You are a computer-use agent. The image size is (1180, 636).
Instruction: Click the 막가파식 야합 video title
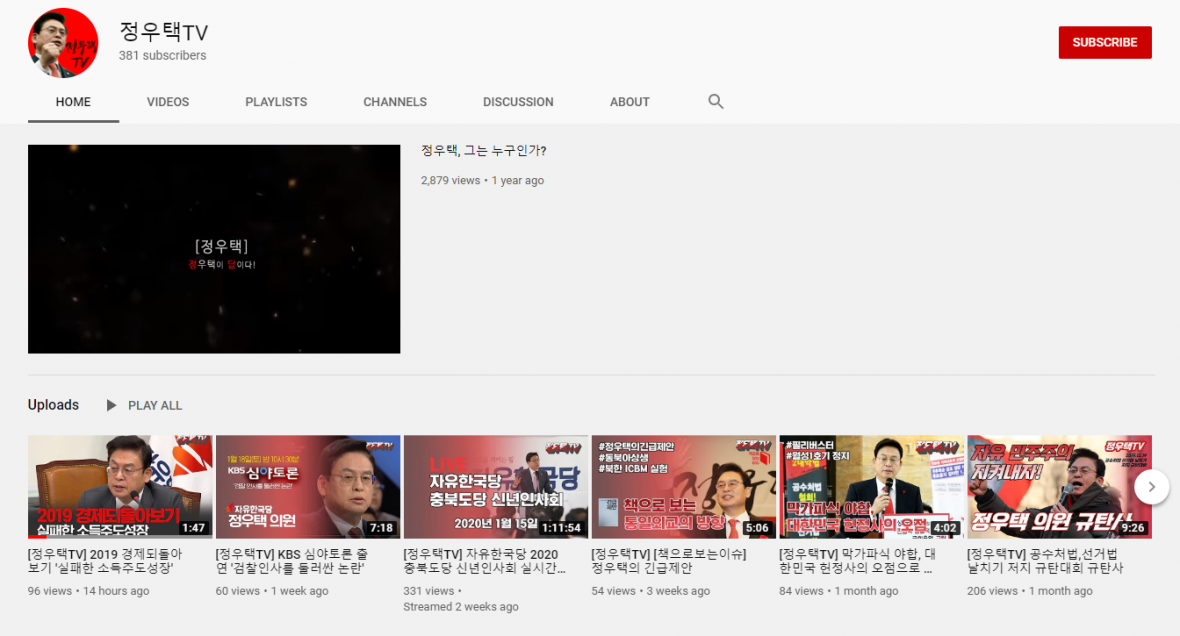pyautogui.click(x=858, y=561)
